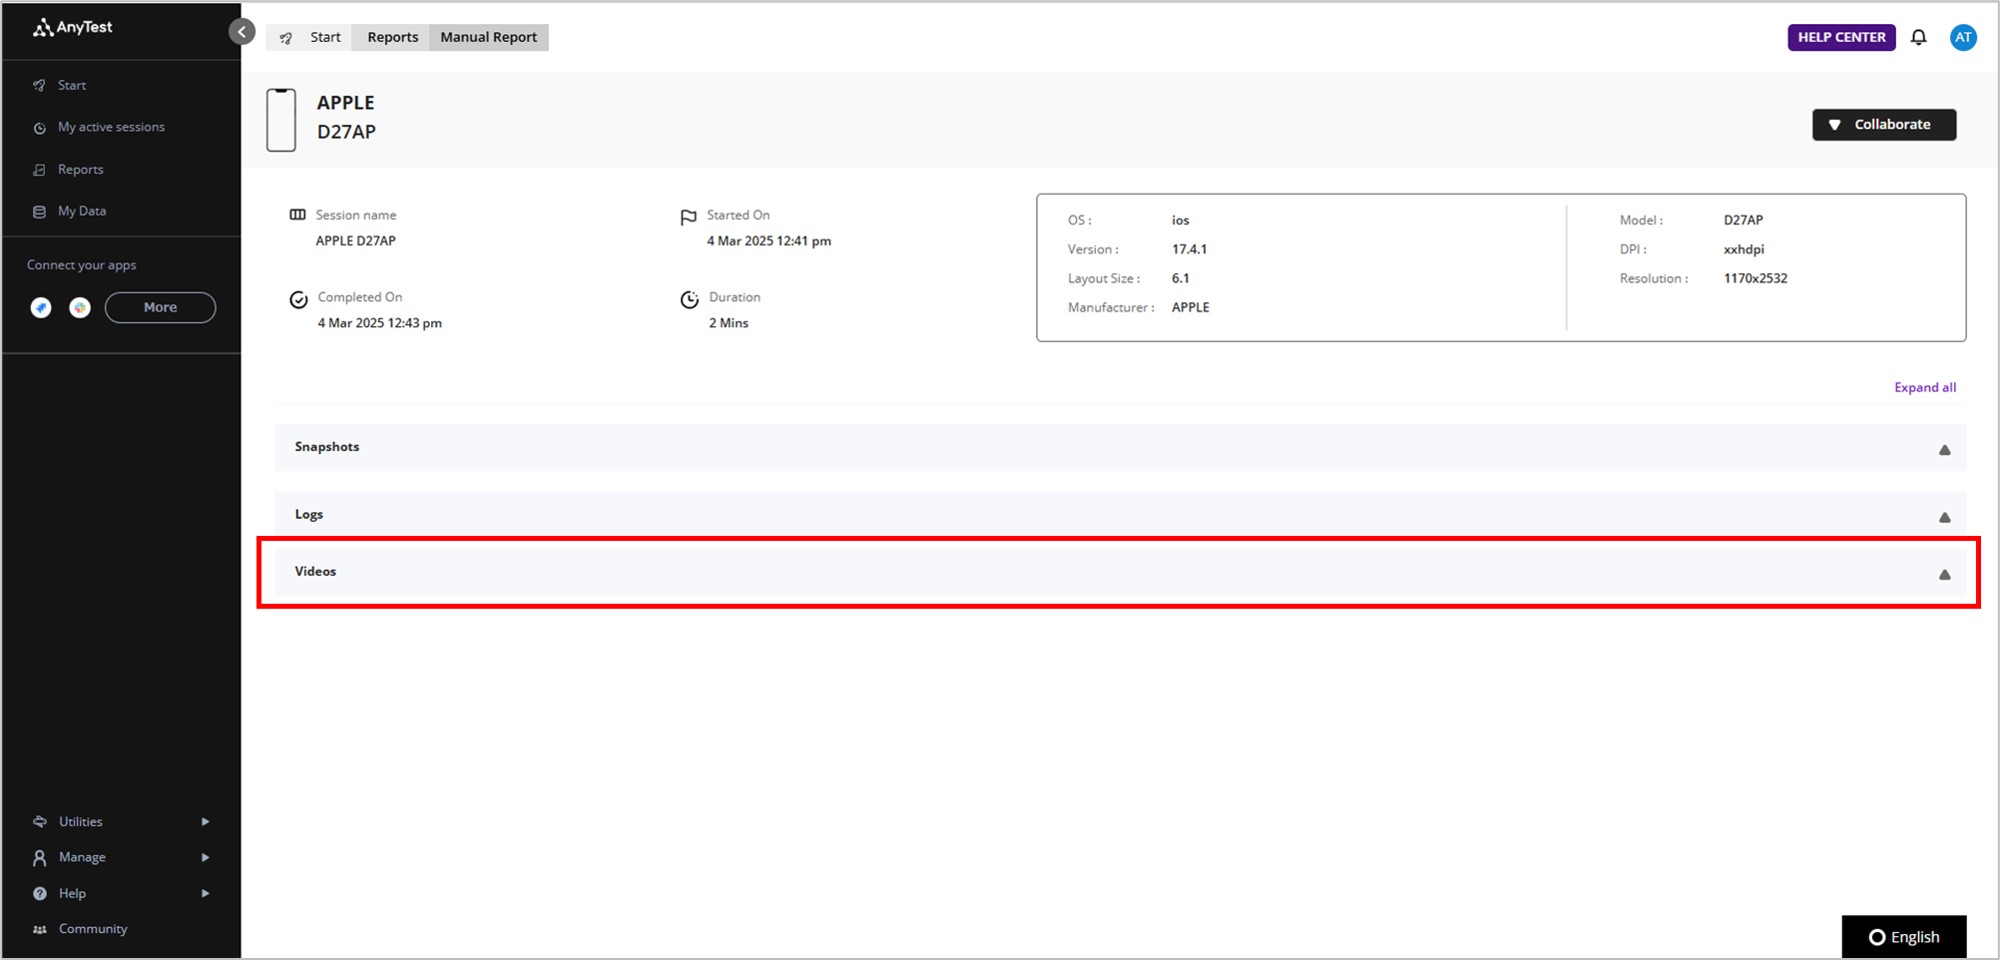Go to Start breadcrumb tab
This screenshot has width=2000, height=960.
click(325, 38)
